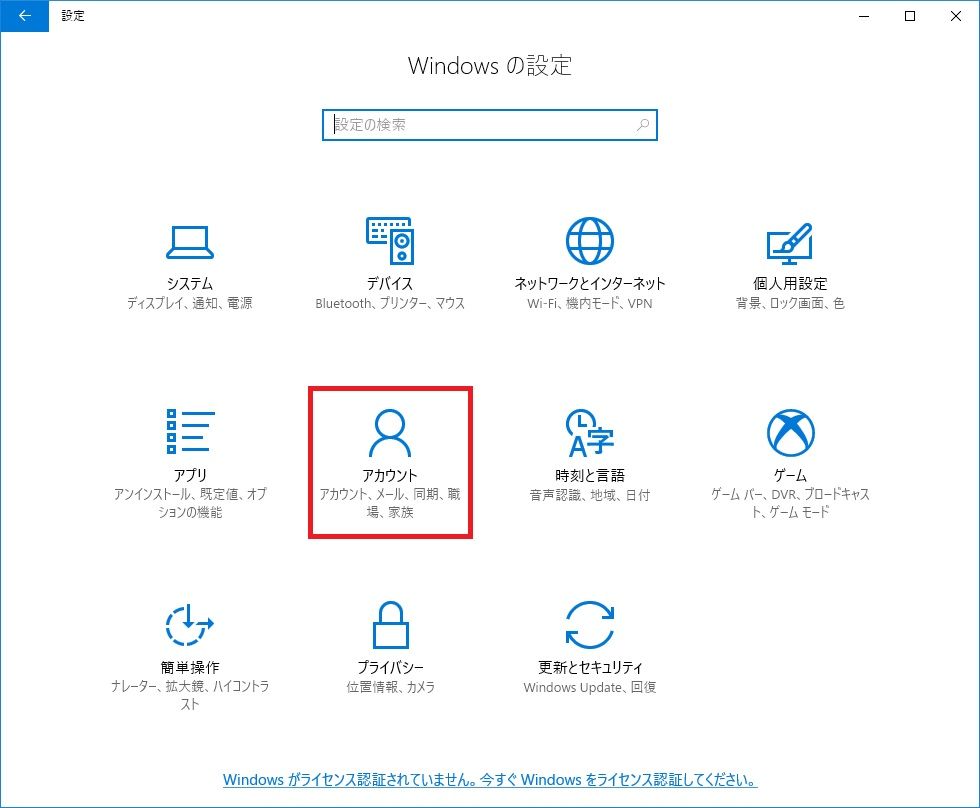980x808 pixels.
Task: Click the ゲーム label
Action: (790, 476)
